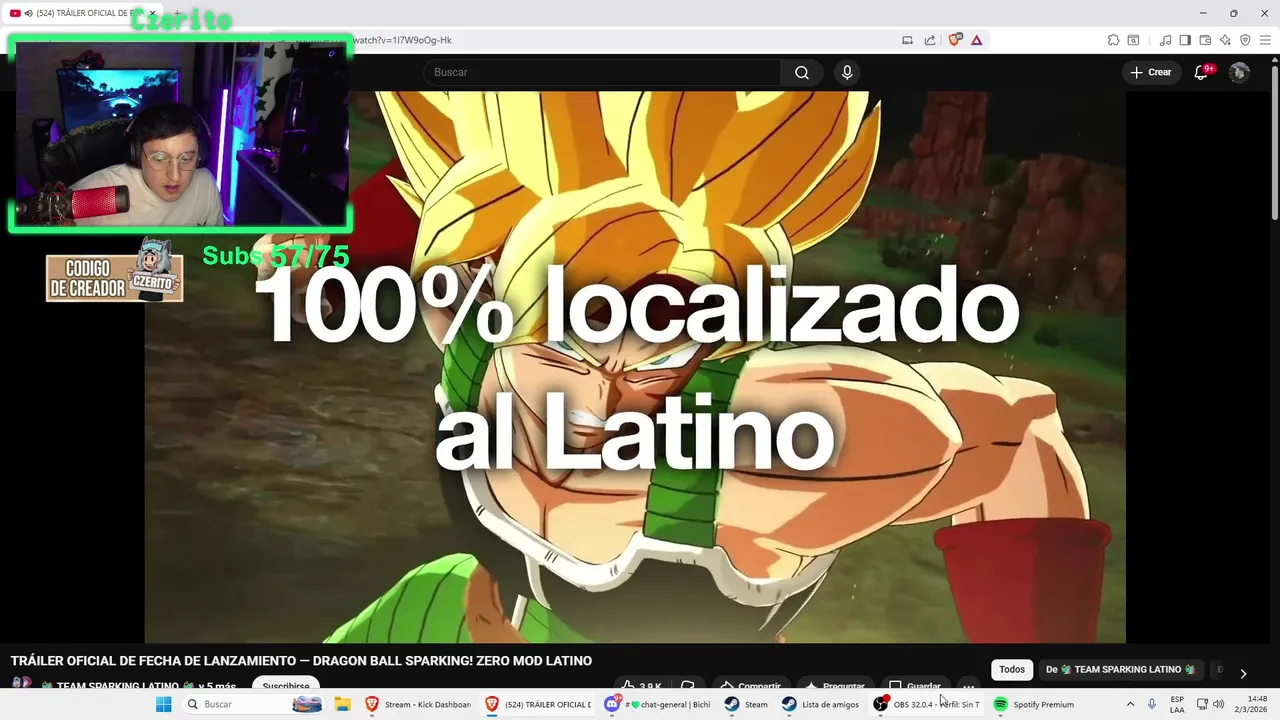Image resolution: width=1280 pixels, height=720 pixels.
Task: Select the Todos filter chip
Action: 1012,669
